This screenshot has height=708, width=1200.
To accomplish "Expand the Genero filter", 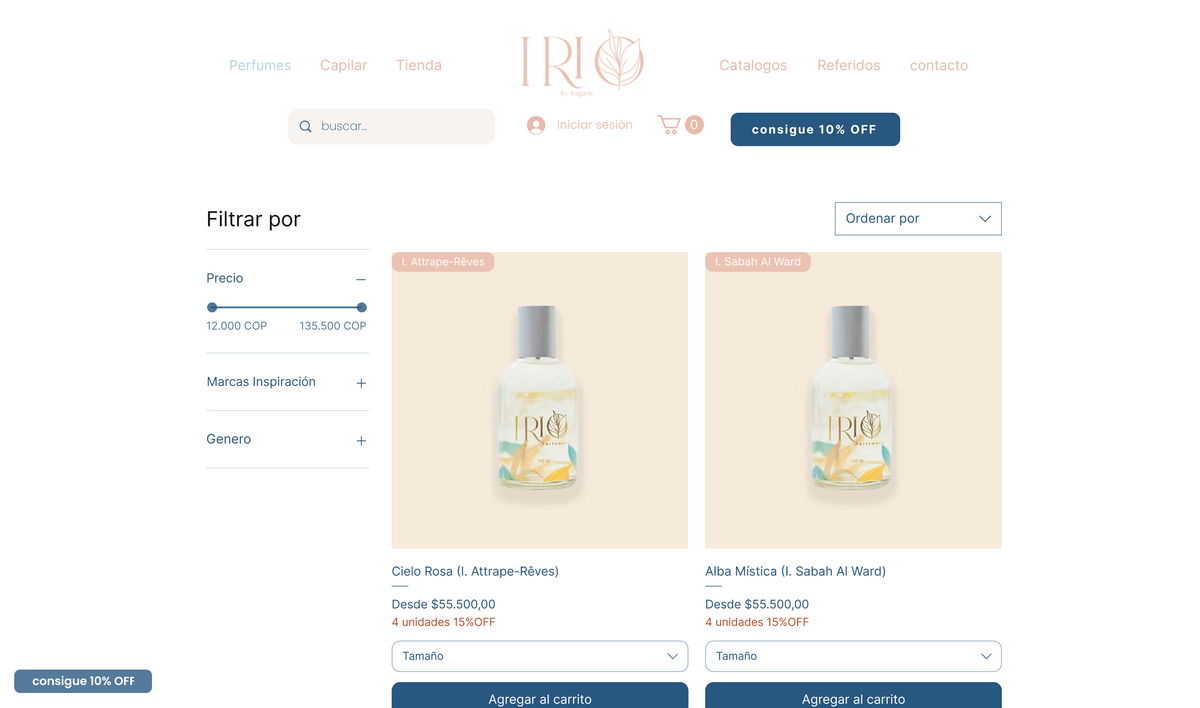I will (361, 440).
